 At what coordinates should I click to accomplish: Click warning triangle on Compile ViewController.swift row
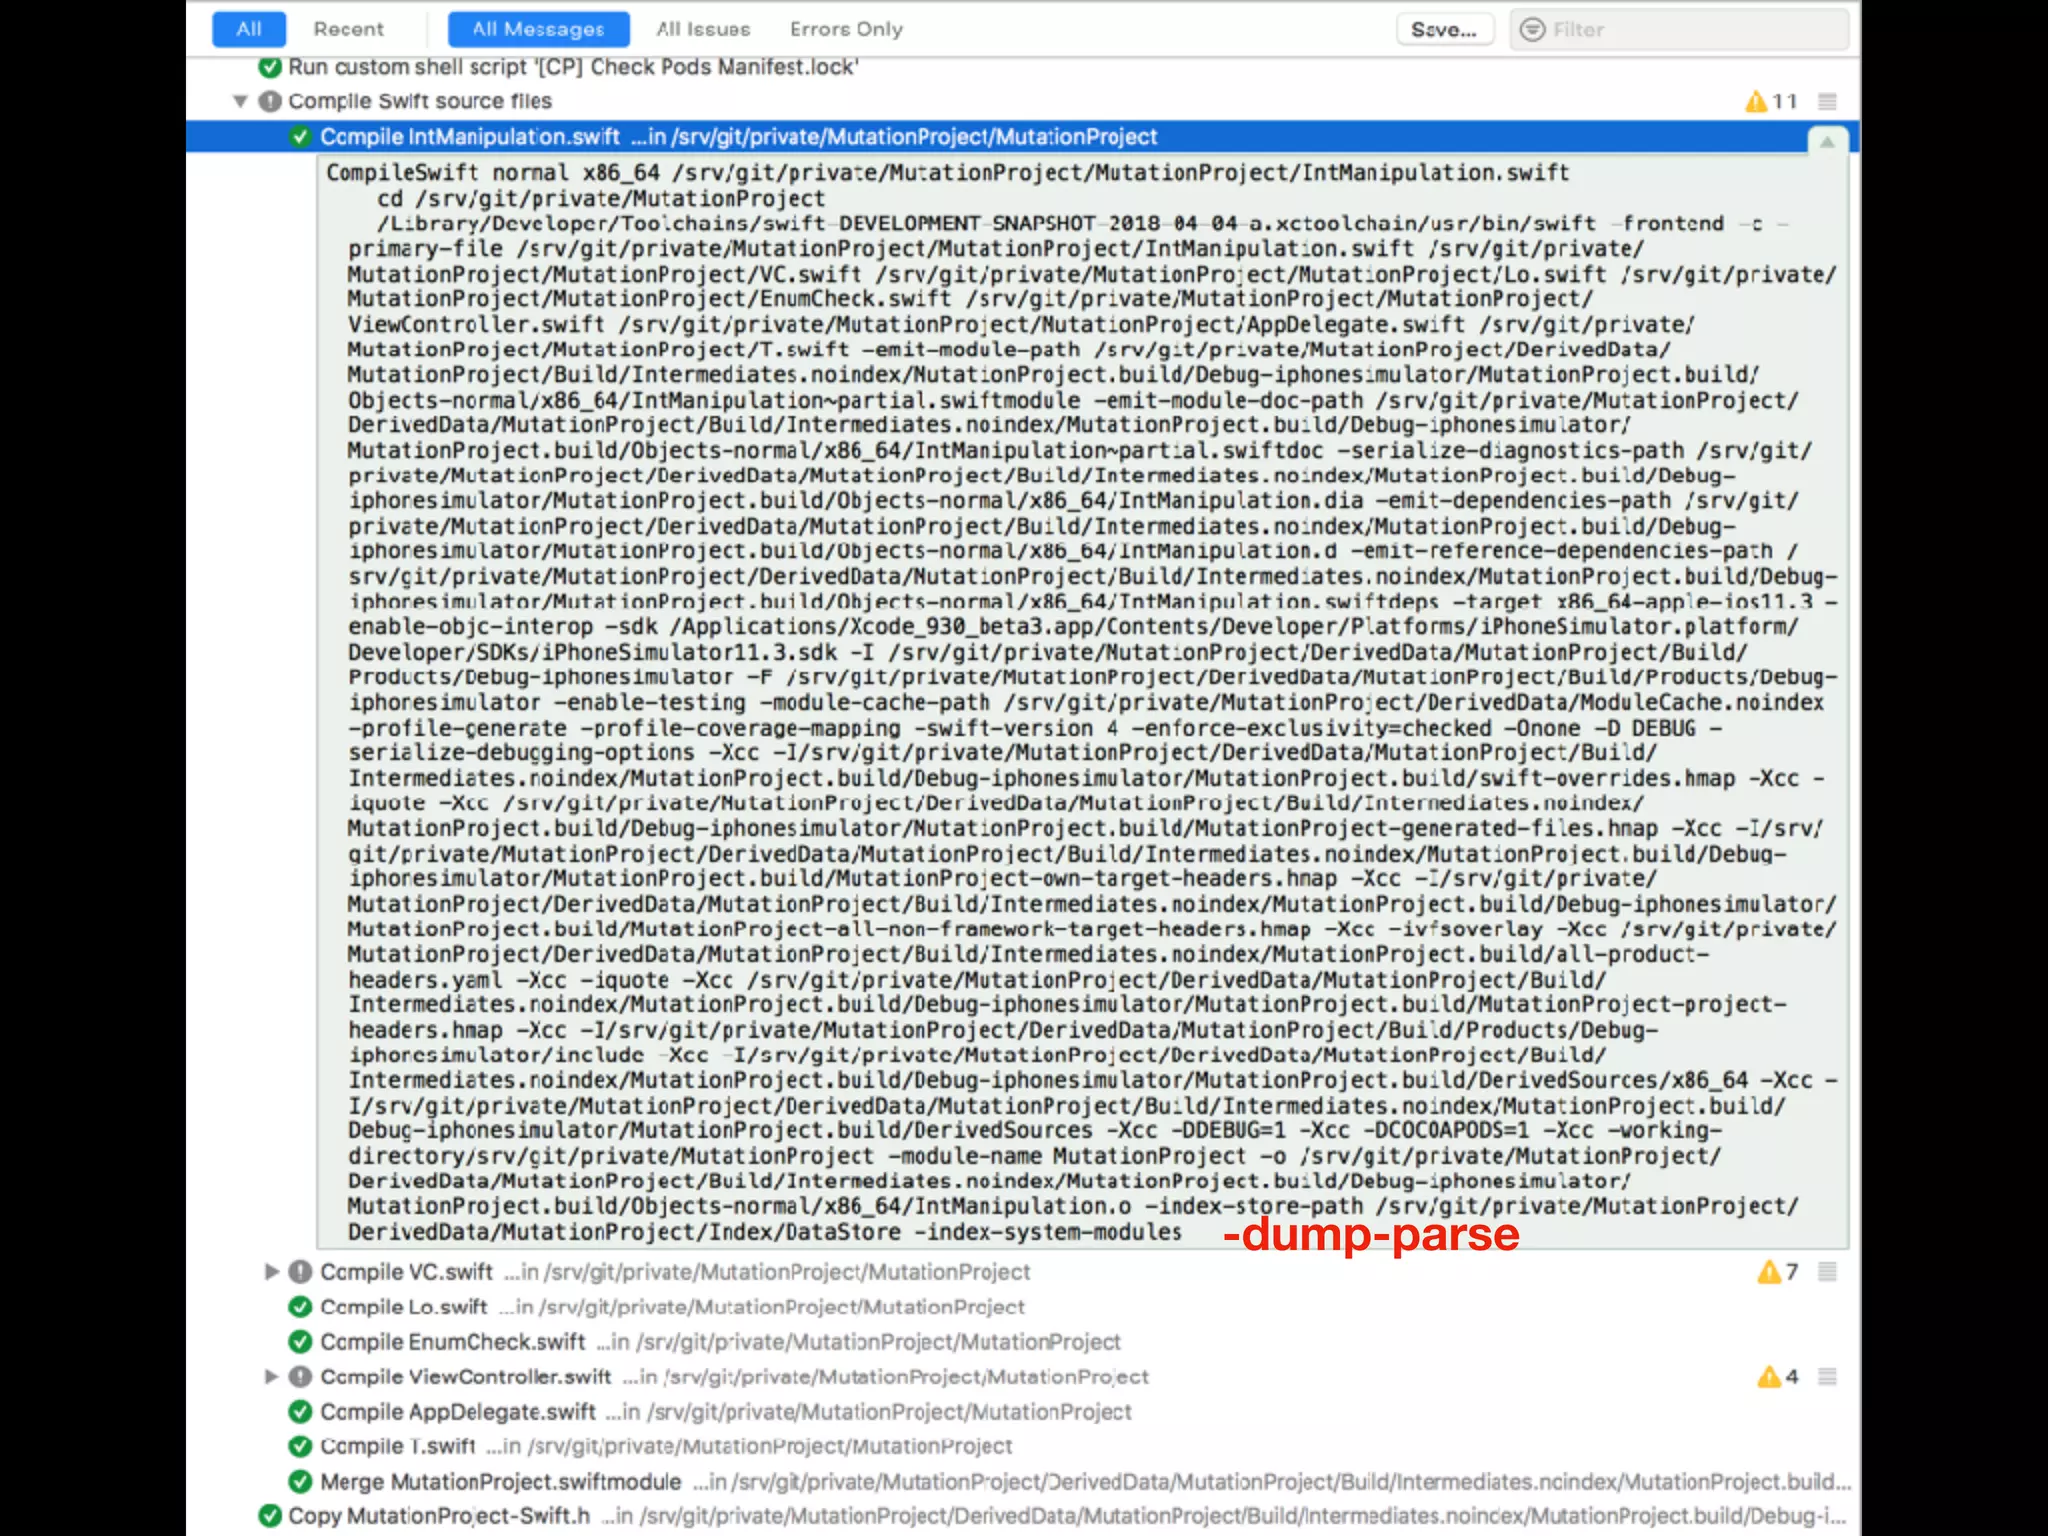pos(1768,1377)
